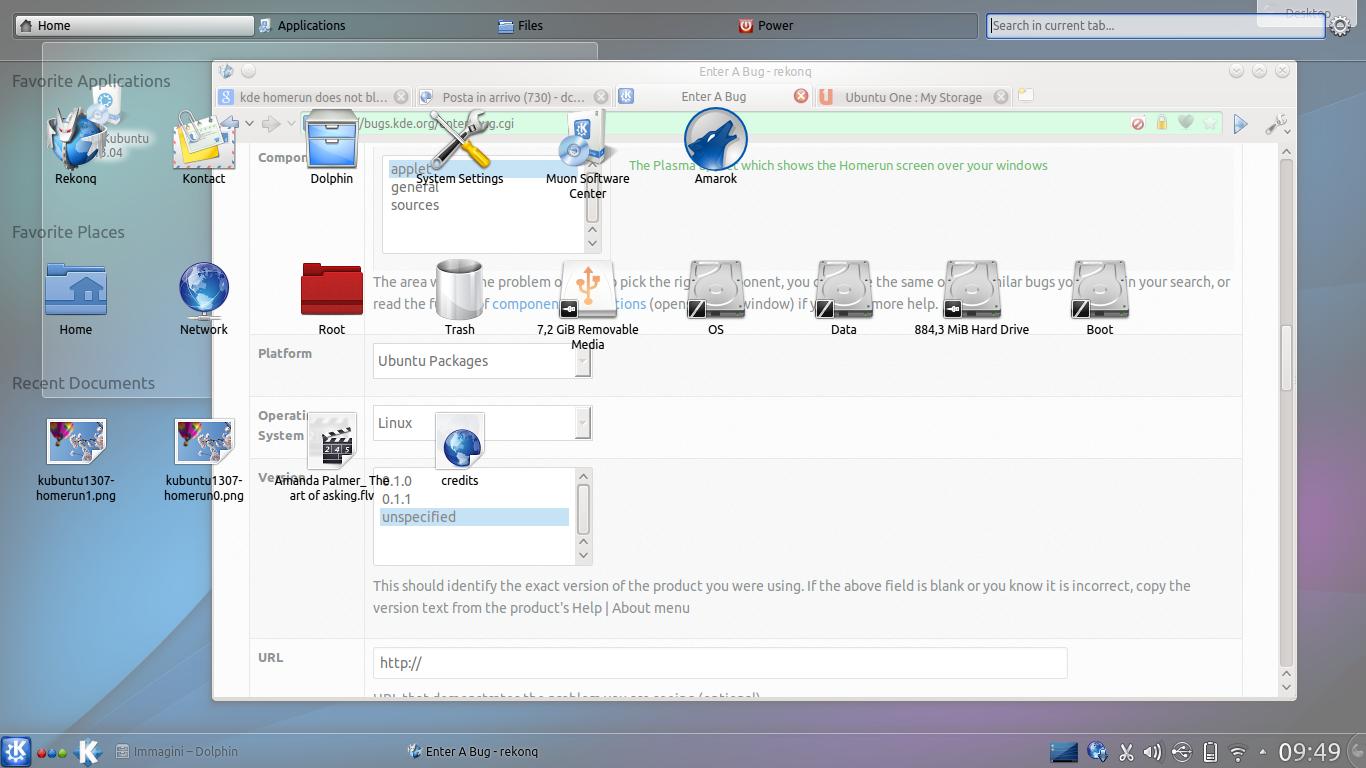Open kubuntu1307-homerun1.png recent document
Screen dimensions: 1366x768
75,458
